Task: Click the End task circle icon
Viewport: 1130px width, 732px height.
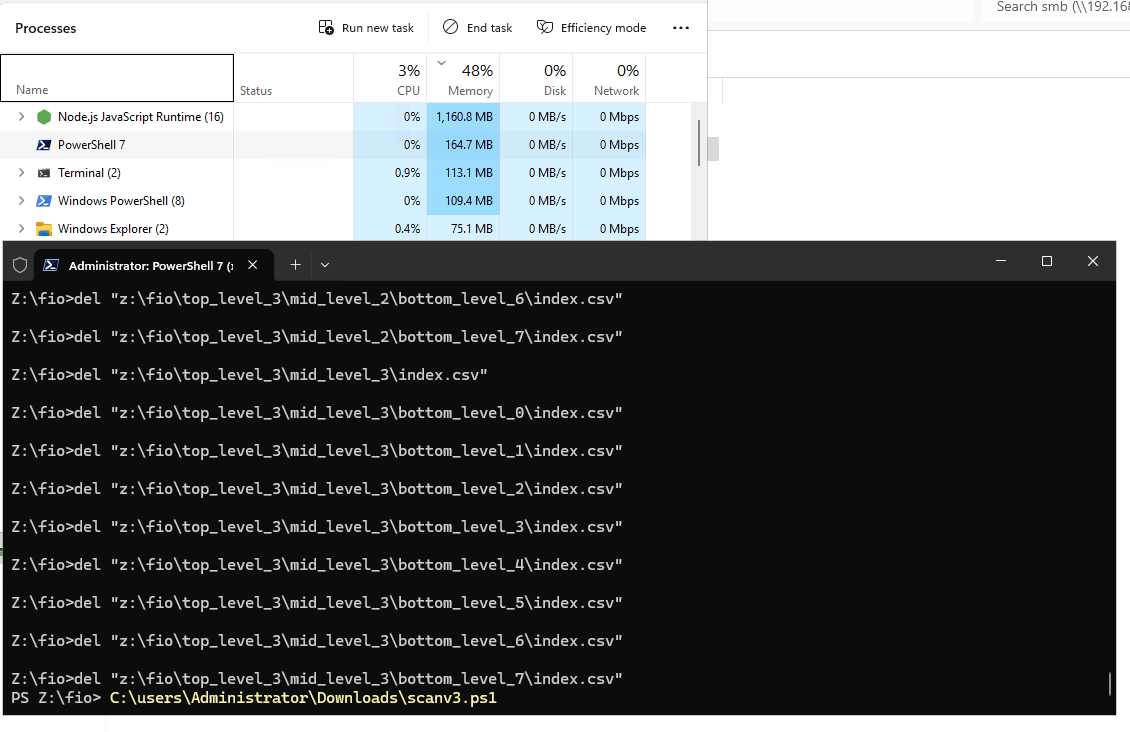Action: [x=450, y=27]
